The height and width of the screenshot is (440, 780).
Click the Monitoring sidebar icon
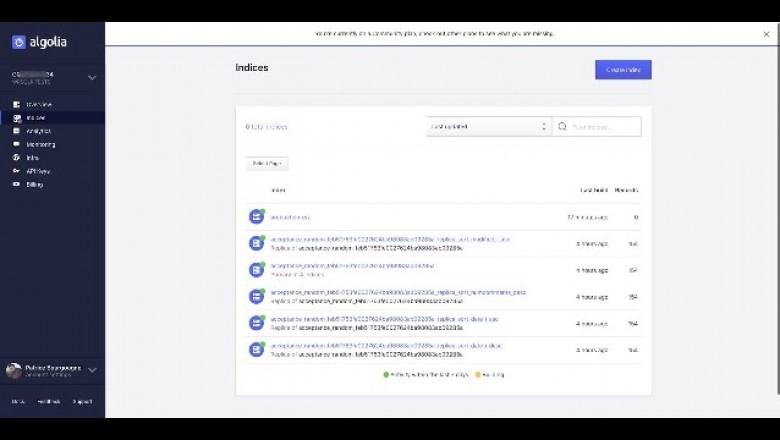[17, 144]
